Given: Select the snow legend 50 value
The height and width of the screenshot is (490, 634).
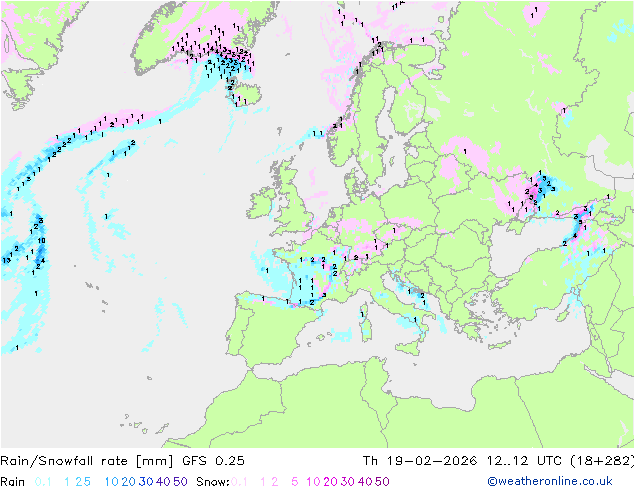Looking at the screenshot, I should [382, 482].
